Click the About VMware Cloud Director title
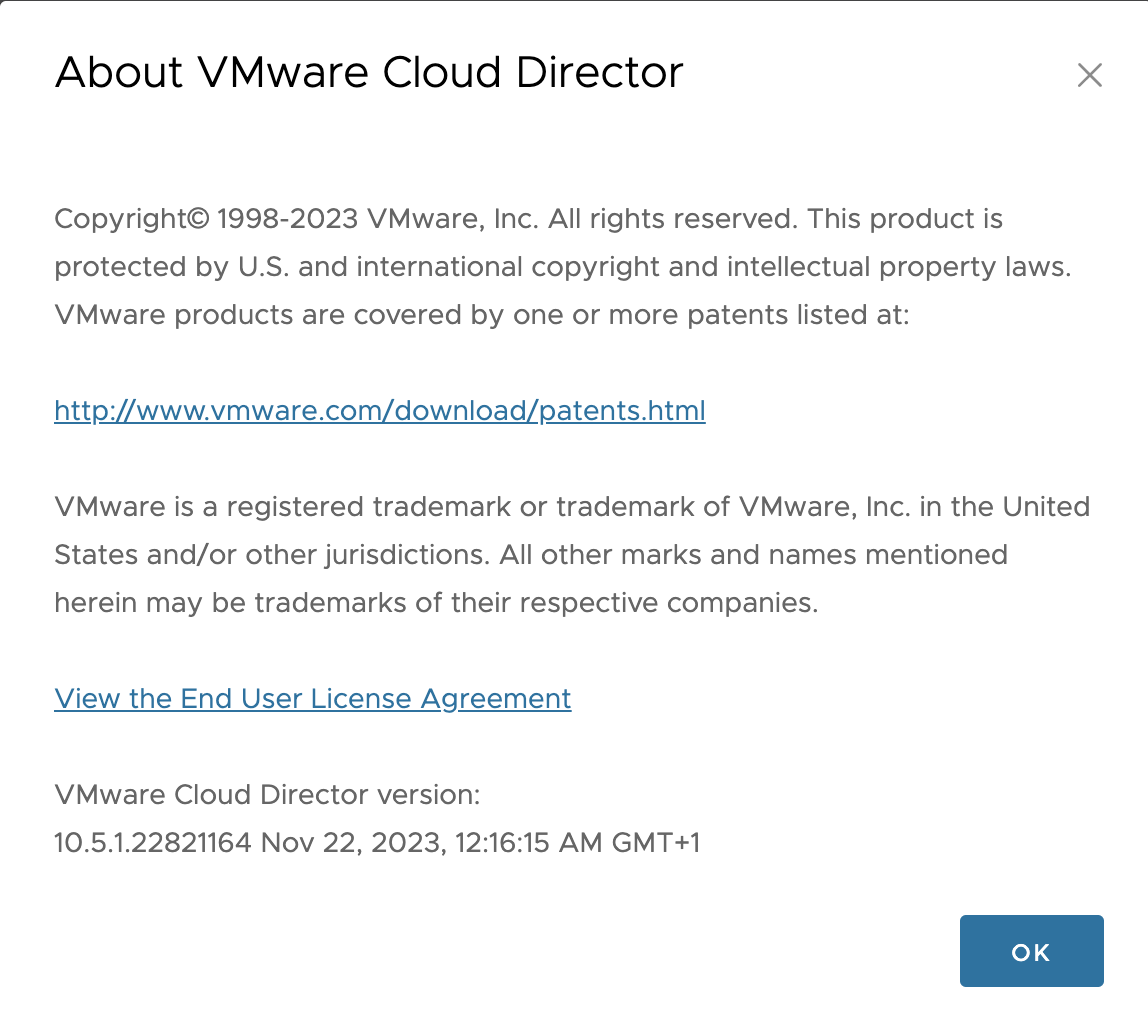Screen dimensions: 1148x1026 368,73
